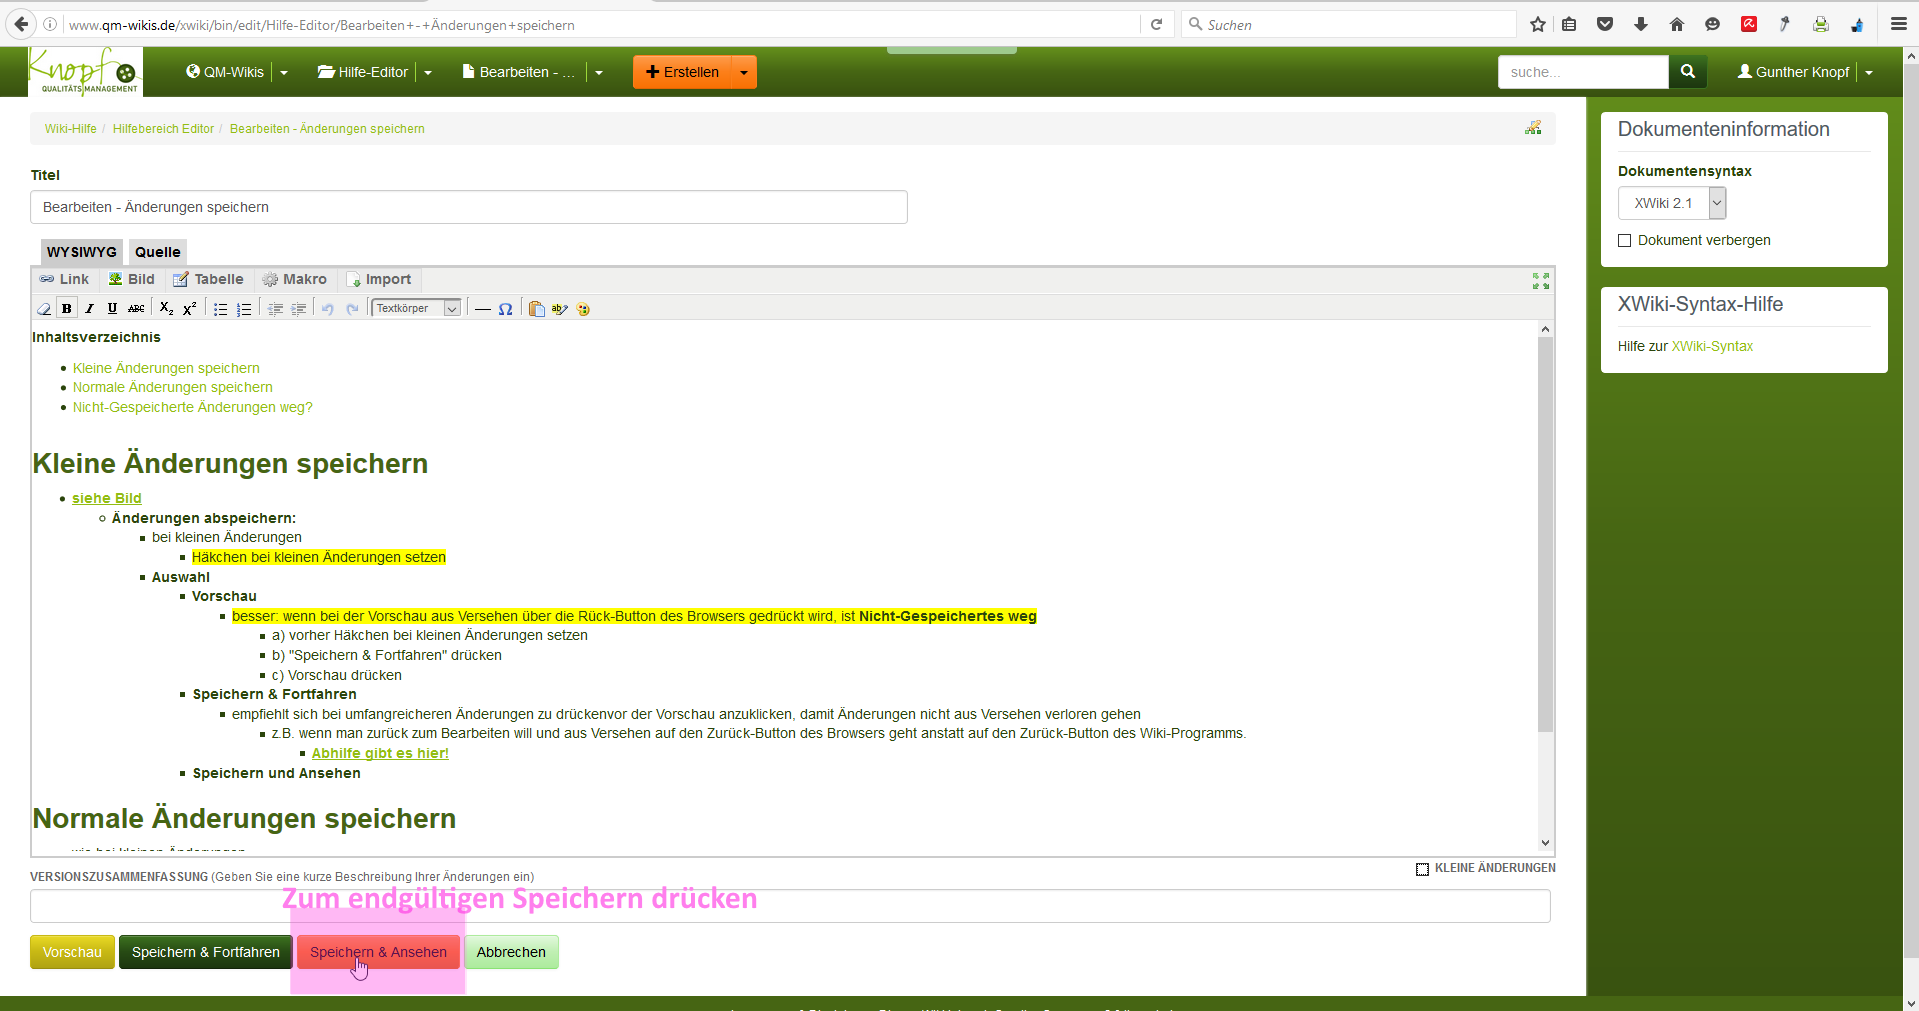
Task: Expand the Erstellen dropdown arrow
Action: pos(743,72)
